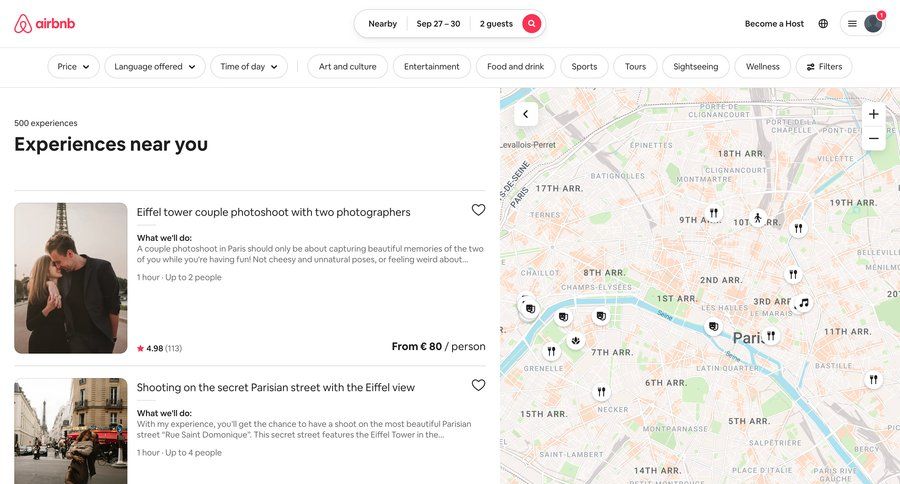Heart the secret Parisian street experience

(x=478, y=385)
